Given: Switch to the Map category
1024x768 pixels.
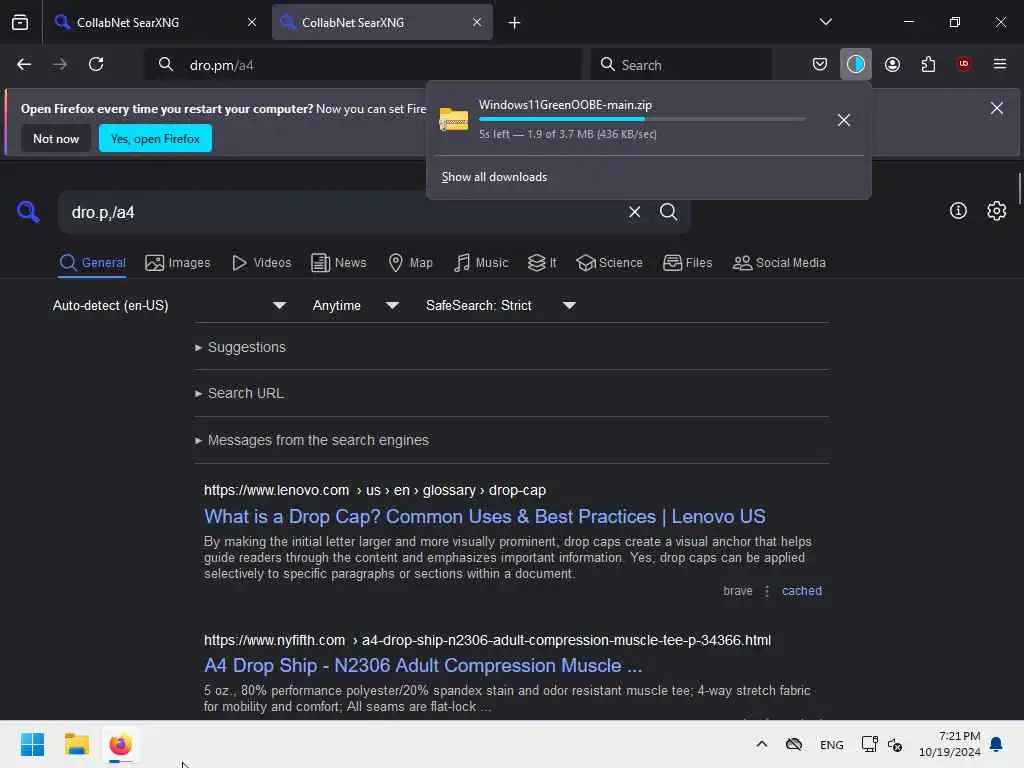Looking at the screenshot, I should coord(411,263).
